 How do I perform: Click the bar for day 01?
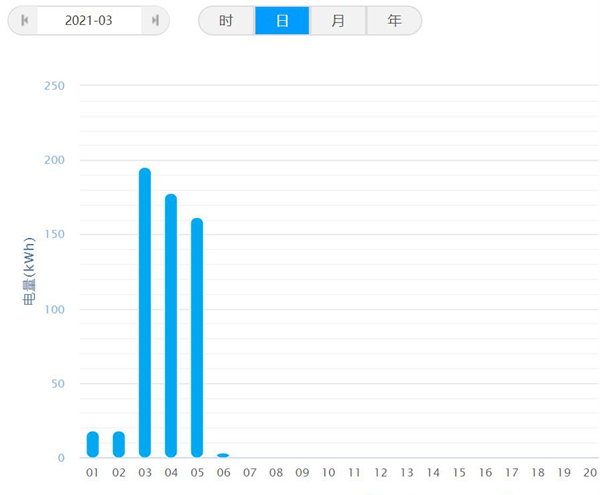click(x=93, y=445)
